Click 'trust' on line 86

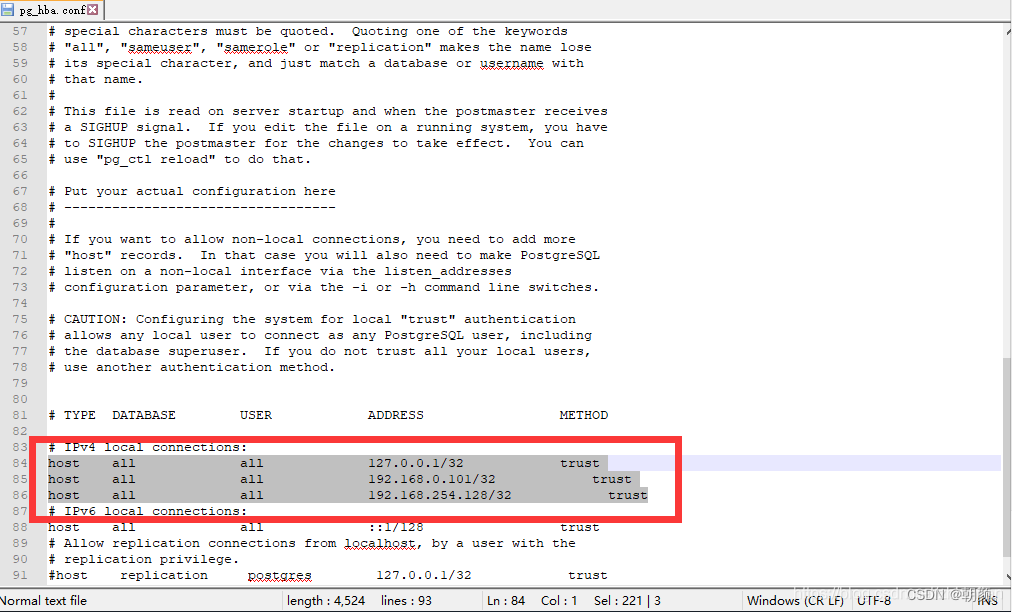[627, 495]
